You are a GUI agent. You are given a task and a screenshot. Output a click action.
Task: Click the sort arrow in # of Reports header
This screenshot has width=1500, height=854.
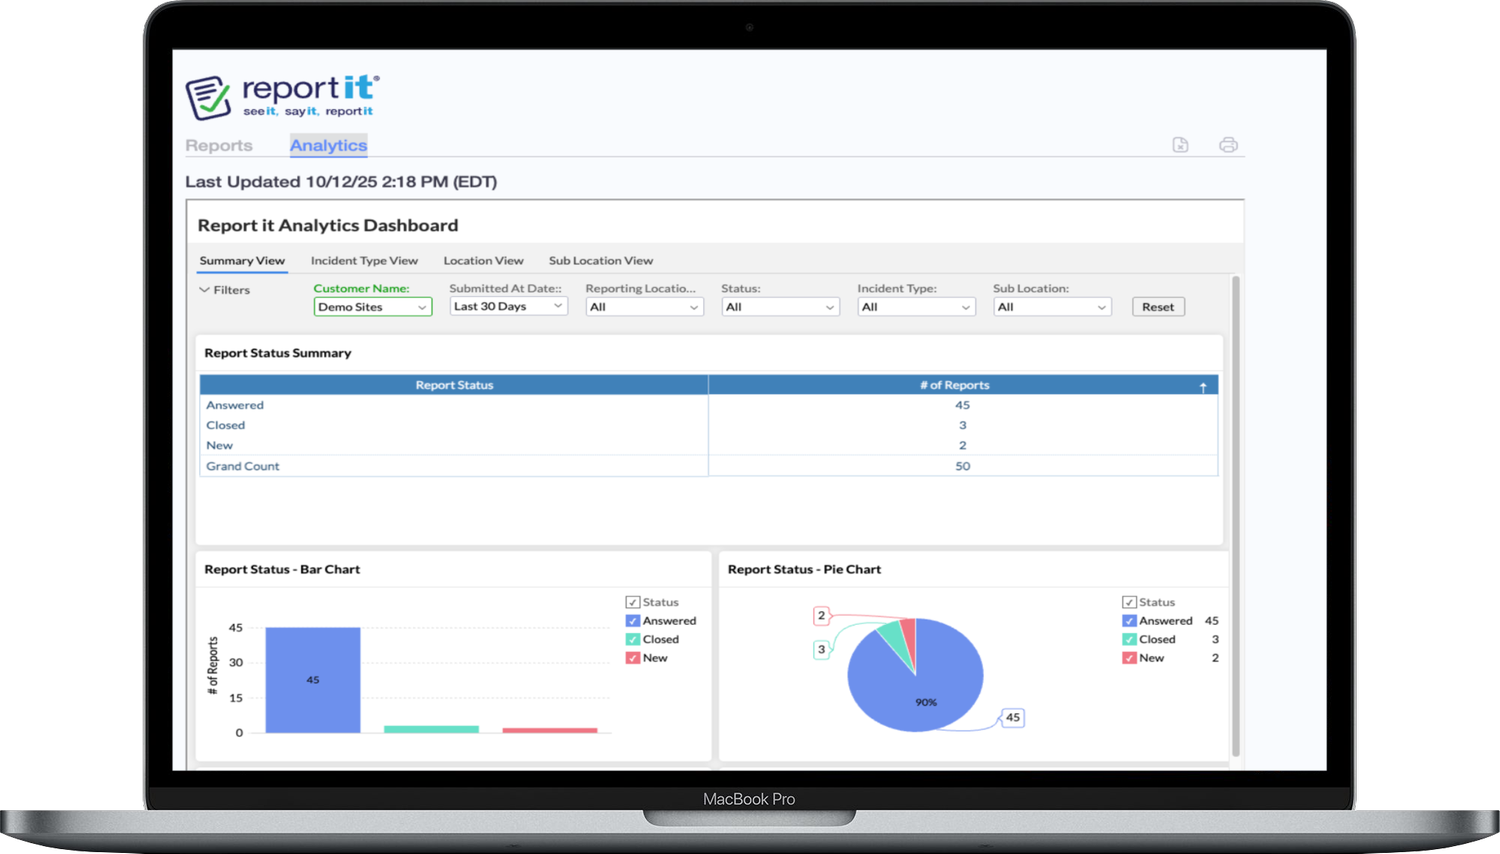point(1203,387)
